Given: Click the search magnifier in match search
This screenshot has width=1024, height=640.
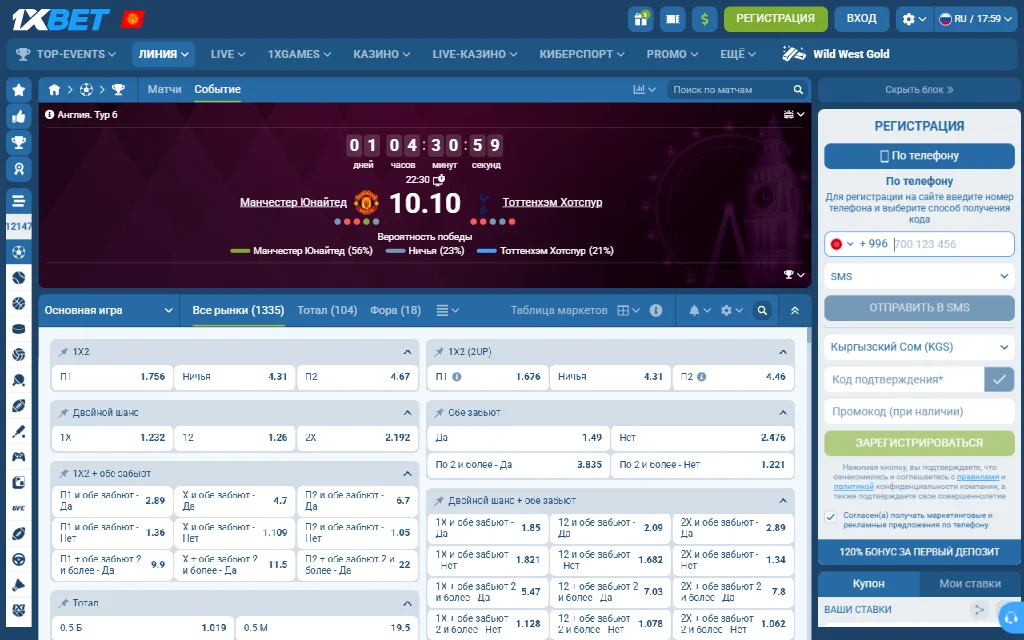Looking at the screenshot, I should 798,89.
